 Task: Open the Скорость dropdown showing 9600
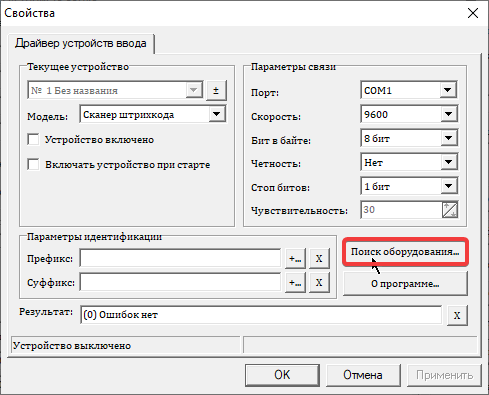(x=449, y=114)
